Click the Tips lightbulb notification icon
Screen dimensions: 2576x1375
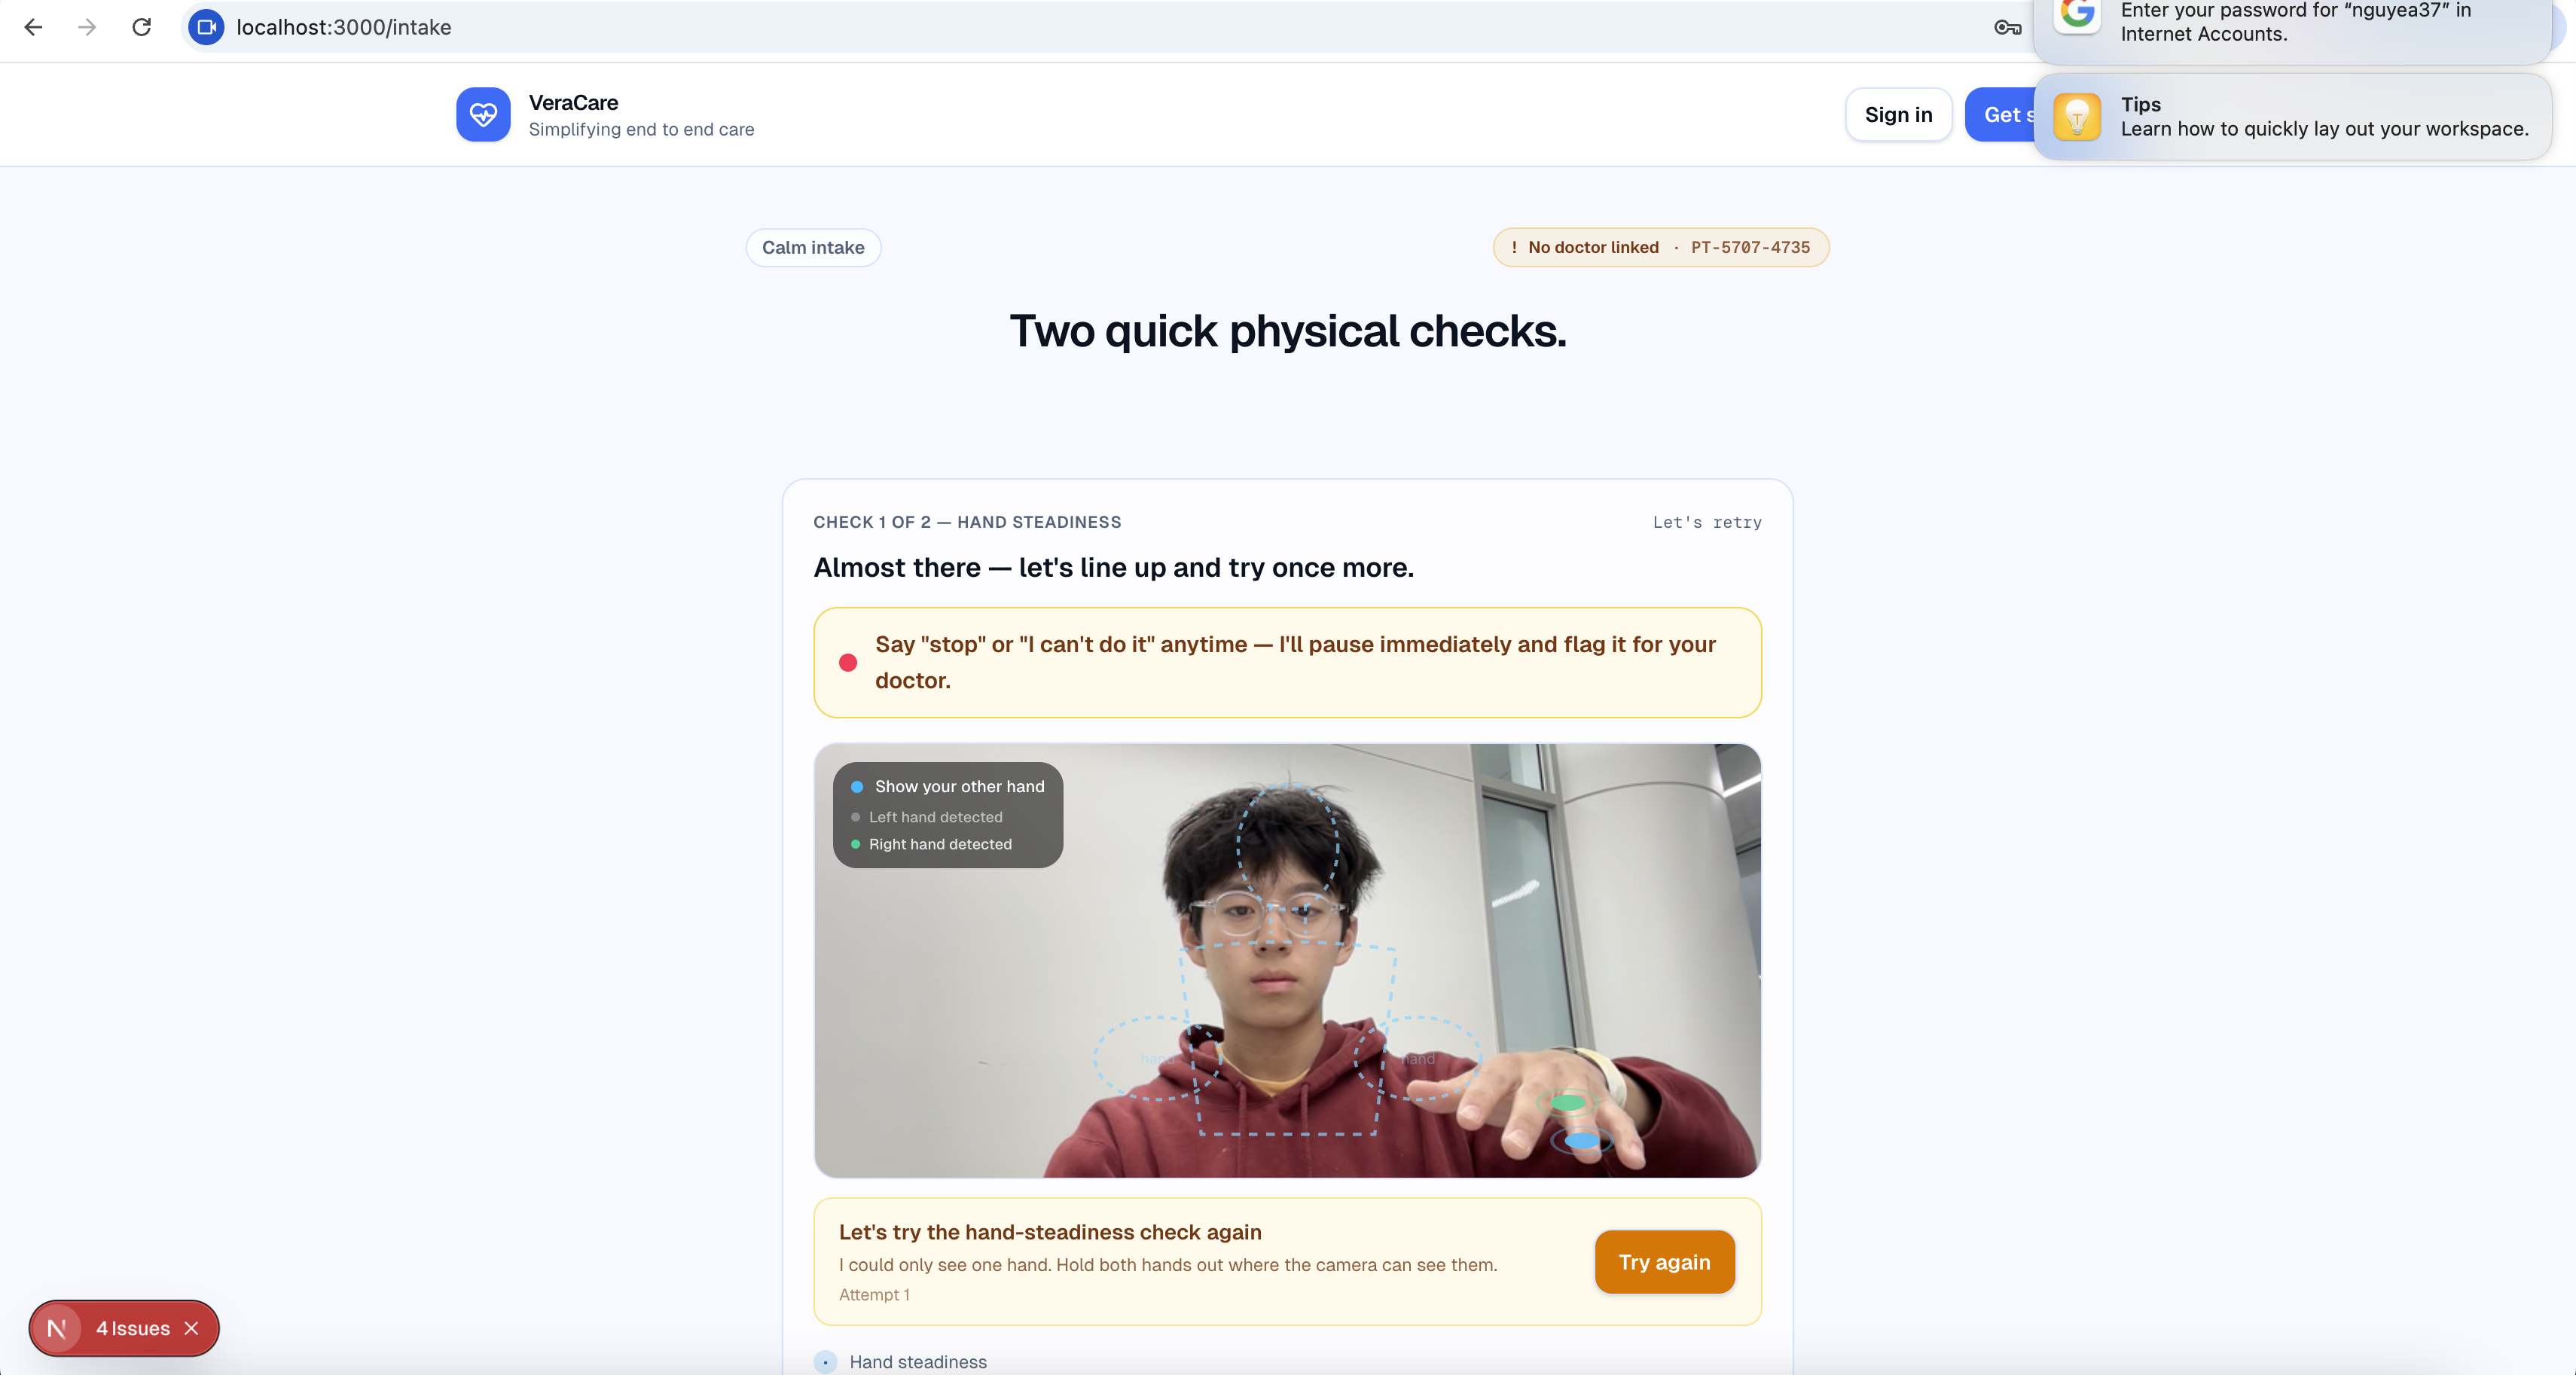pos(2076,117)
